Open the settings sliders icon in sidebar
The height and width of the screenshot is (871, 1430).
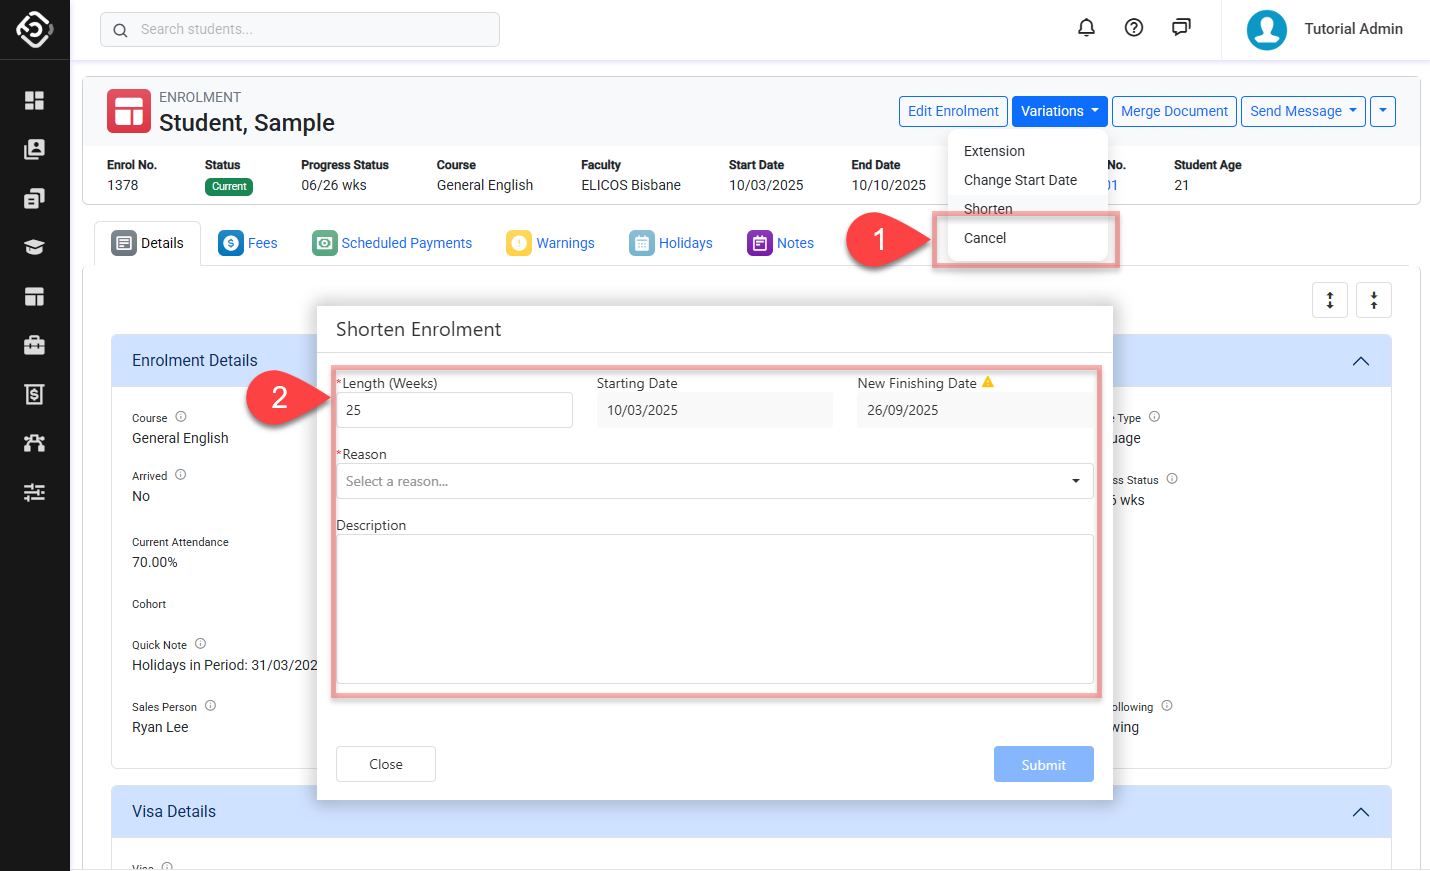(34, 492)
